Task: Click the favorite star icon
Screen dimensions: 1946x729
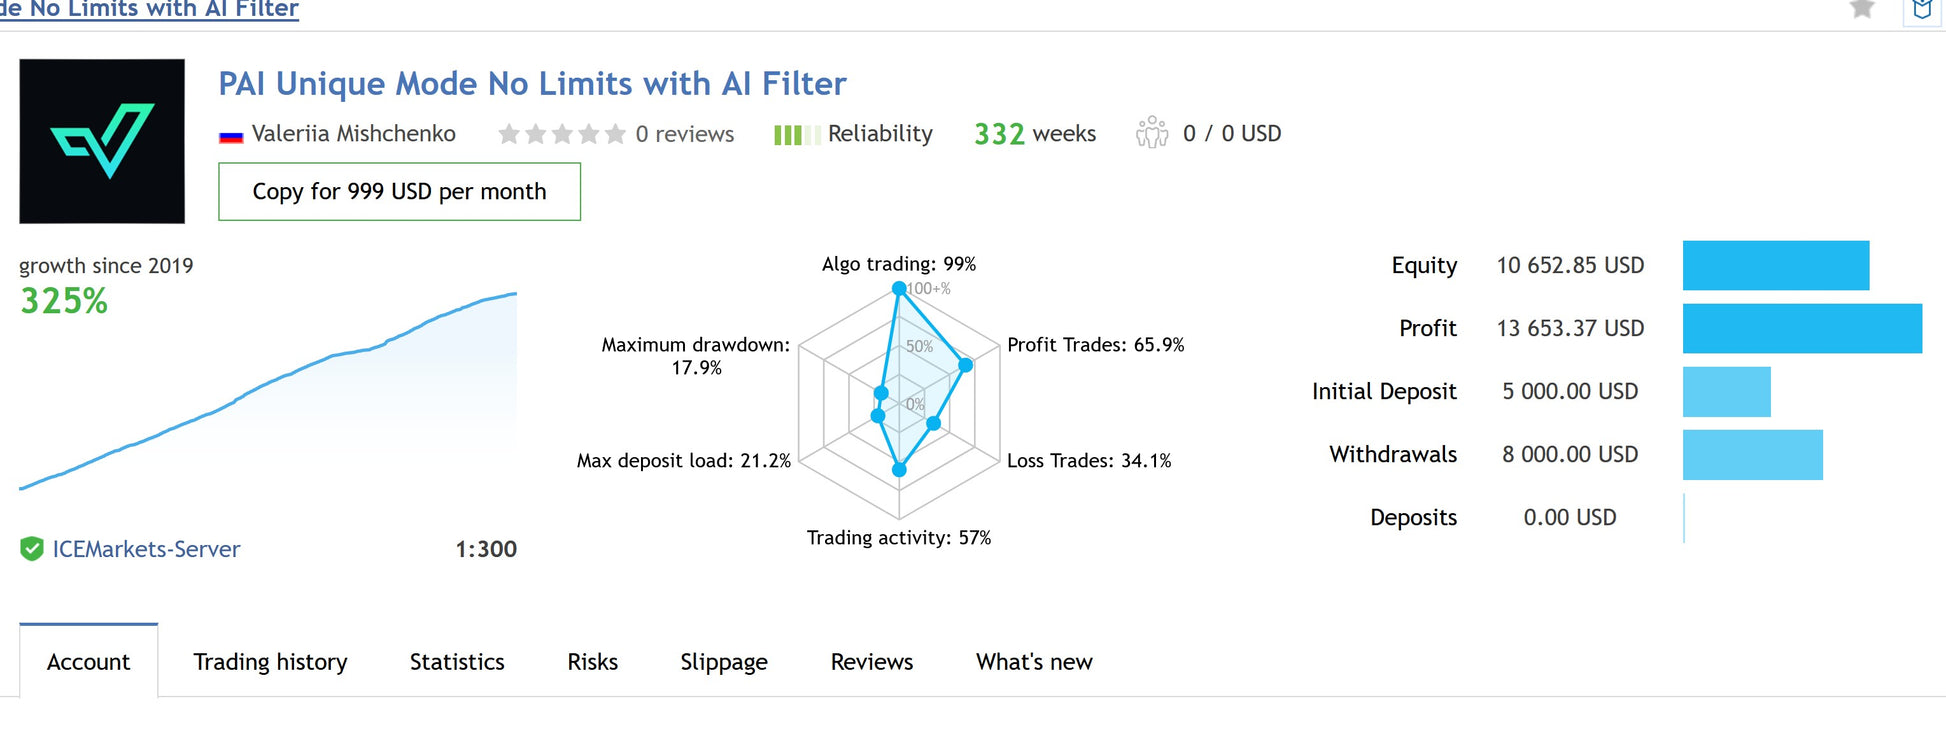Action: click(1861, 9)
